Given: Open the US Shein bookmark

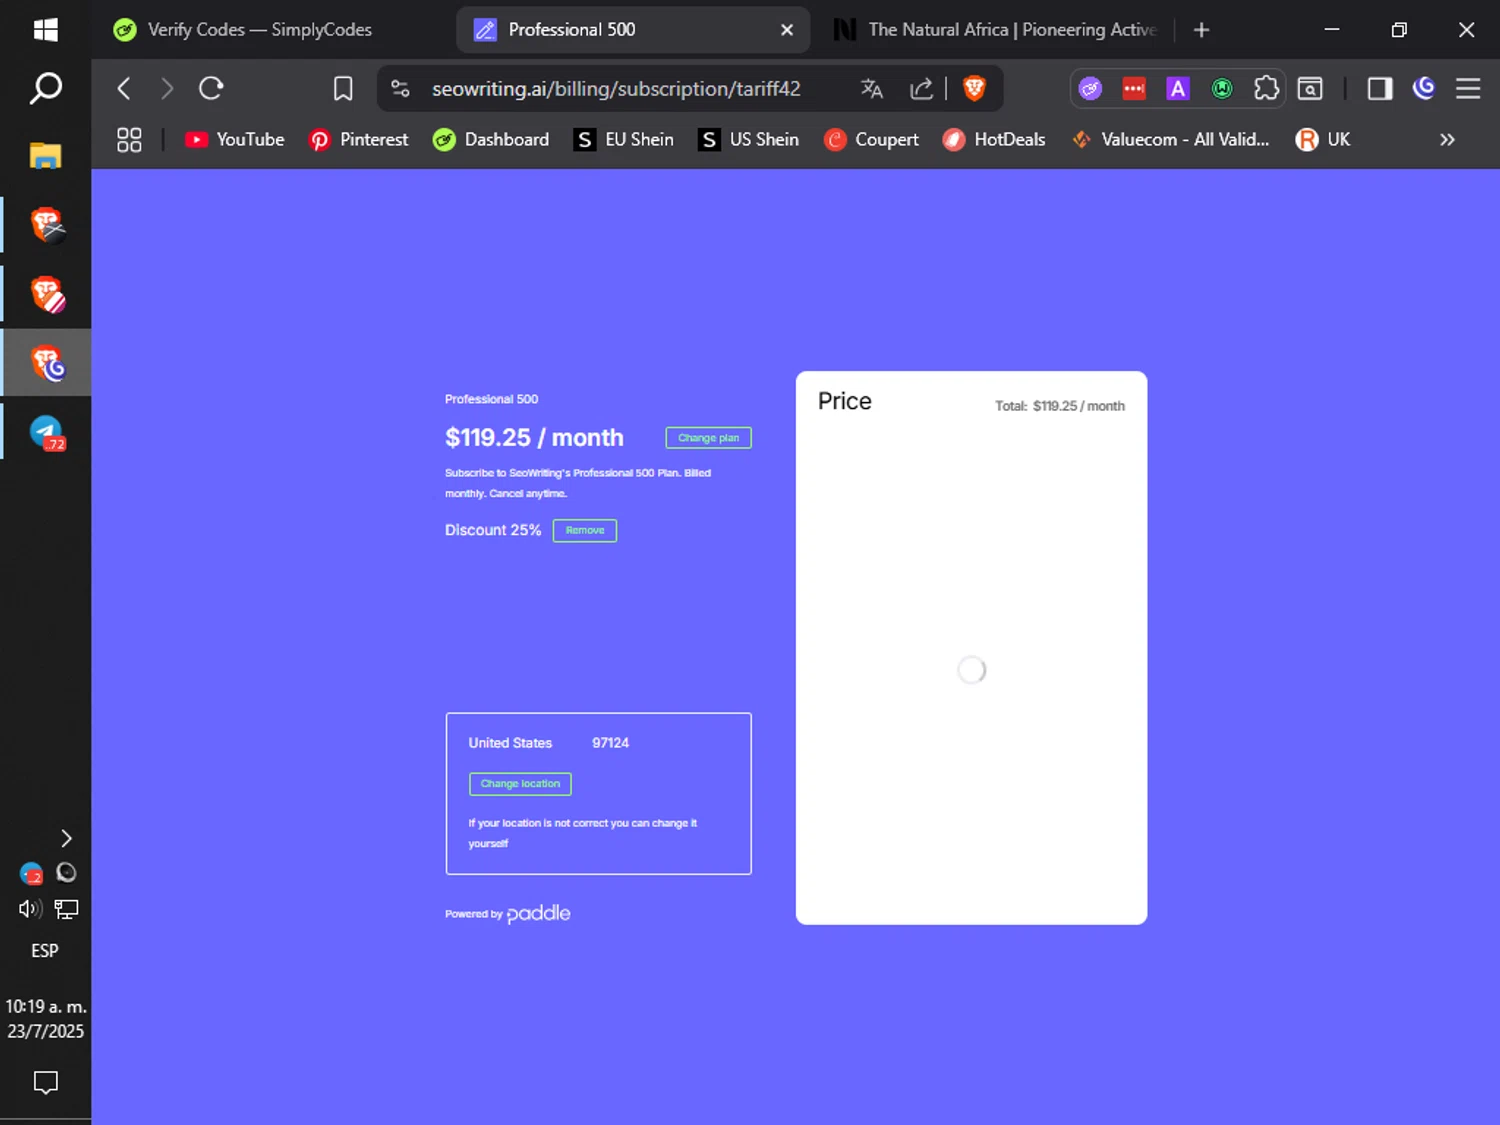Looking at the screenshot, I should [x=749, y=140].
